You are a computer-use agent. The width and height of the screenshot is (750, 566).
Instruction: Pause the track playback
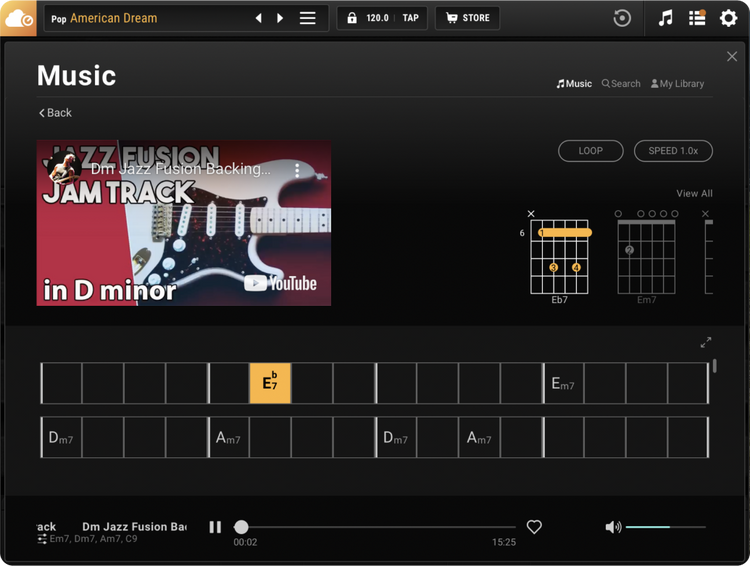tap(215, 527)
